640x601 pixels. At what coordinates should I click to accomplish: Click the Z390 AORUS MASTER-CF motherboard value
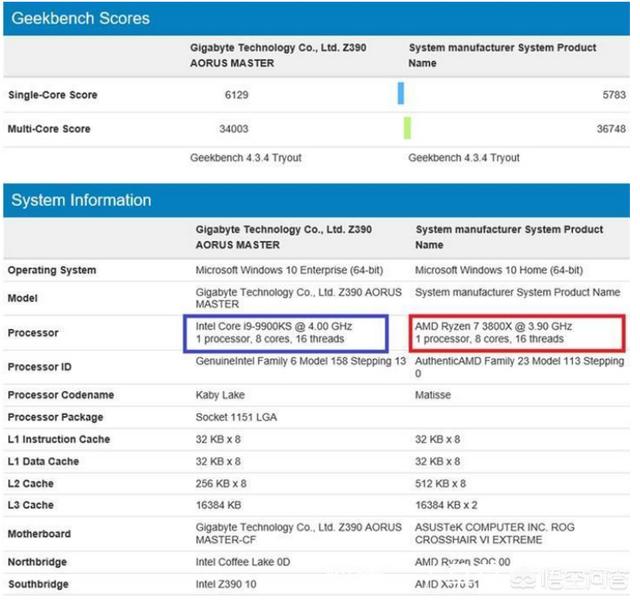tap(298, 533)
